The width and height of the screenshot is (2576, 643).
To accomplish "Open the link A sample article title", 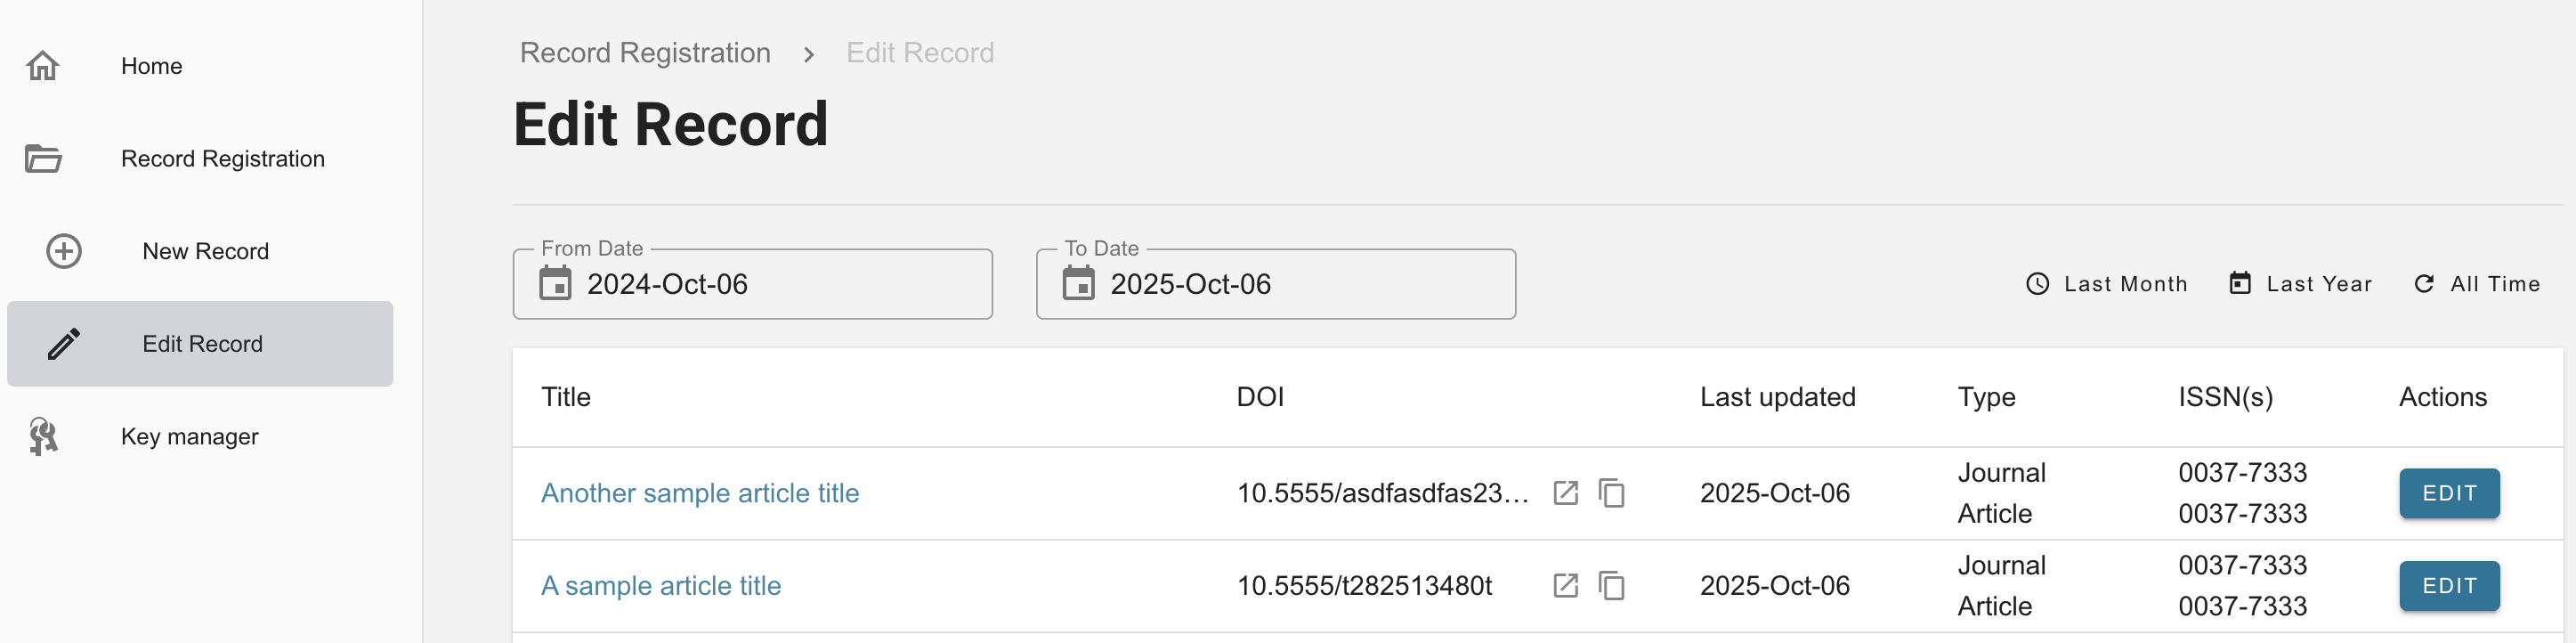I will point(661,586).
